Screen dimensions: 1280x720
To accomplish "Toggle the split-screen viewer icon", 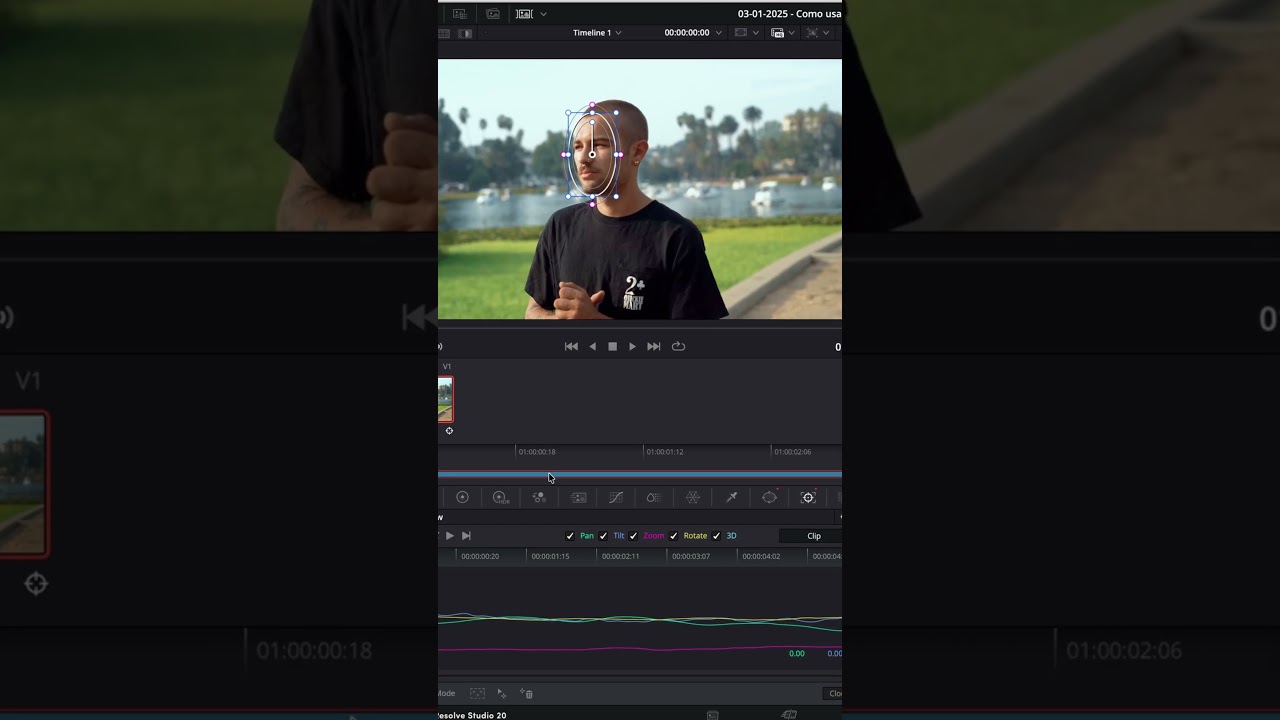I will pyautogui.click(x=465, y=33).
